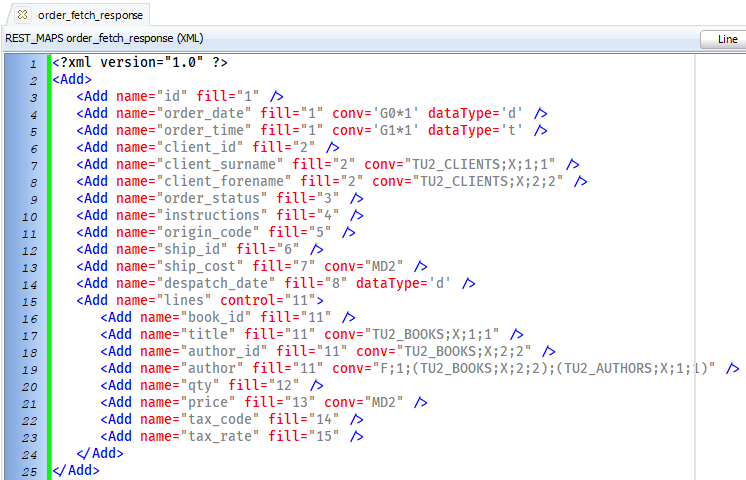Select the order_fetch_response tab
This screenshot has width=746, height=480.
[x=90, y=15]
